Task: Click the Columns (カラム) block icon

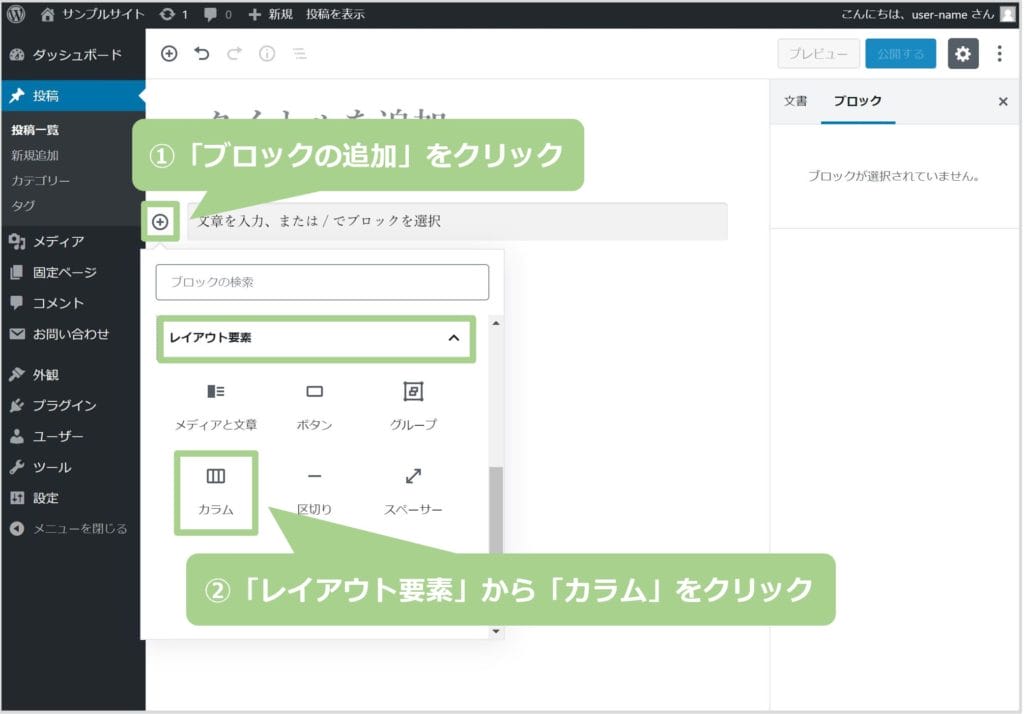Action: click(x=216, y=477)
